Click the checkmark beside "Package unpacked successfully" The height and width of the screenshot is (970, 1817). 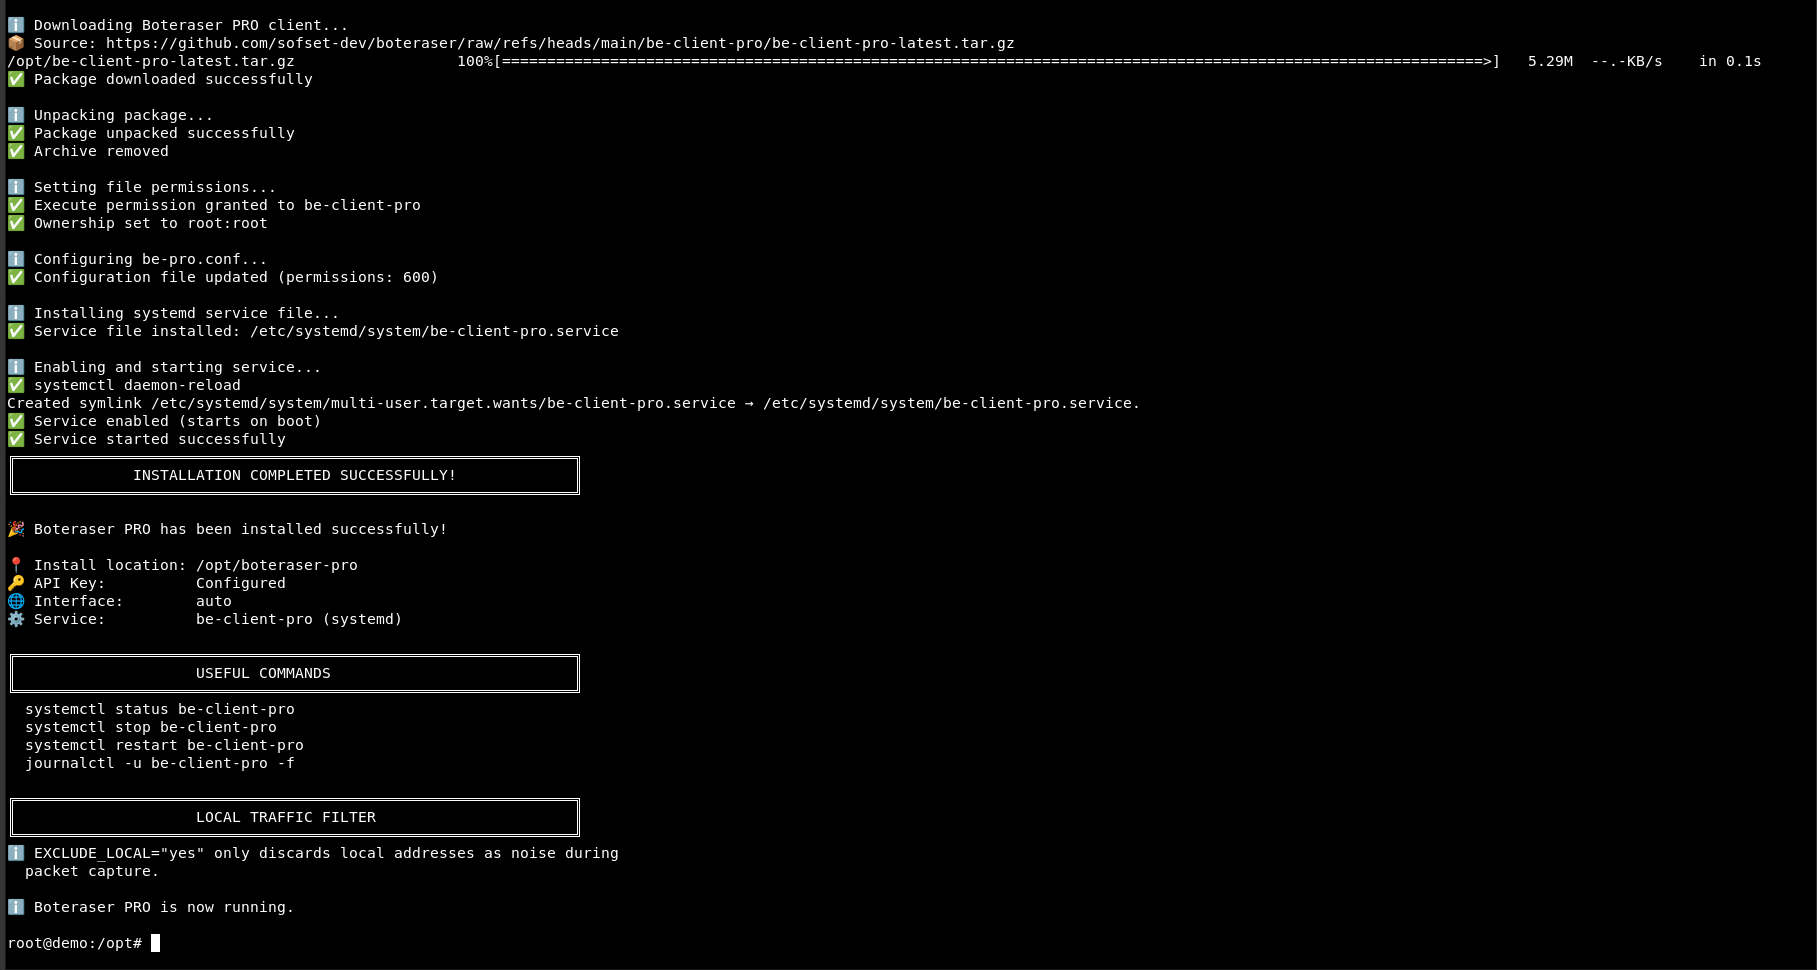(x=16, y=133)
